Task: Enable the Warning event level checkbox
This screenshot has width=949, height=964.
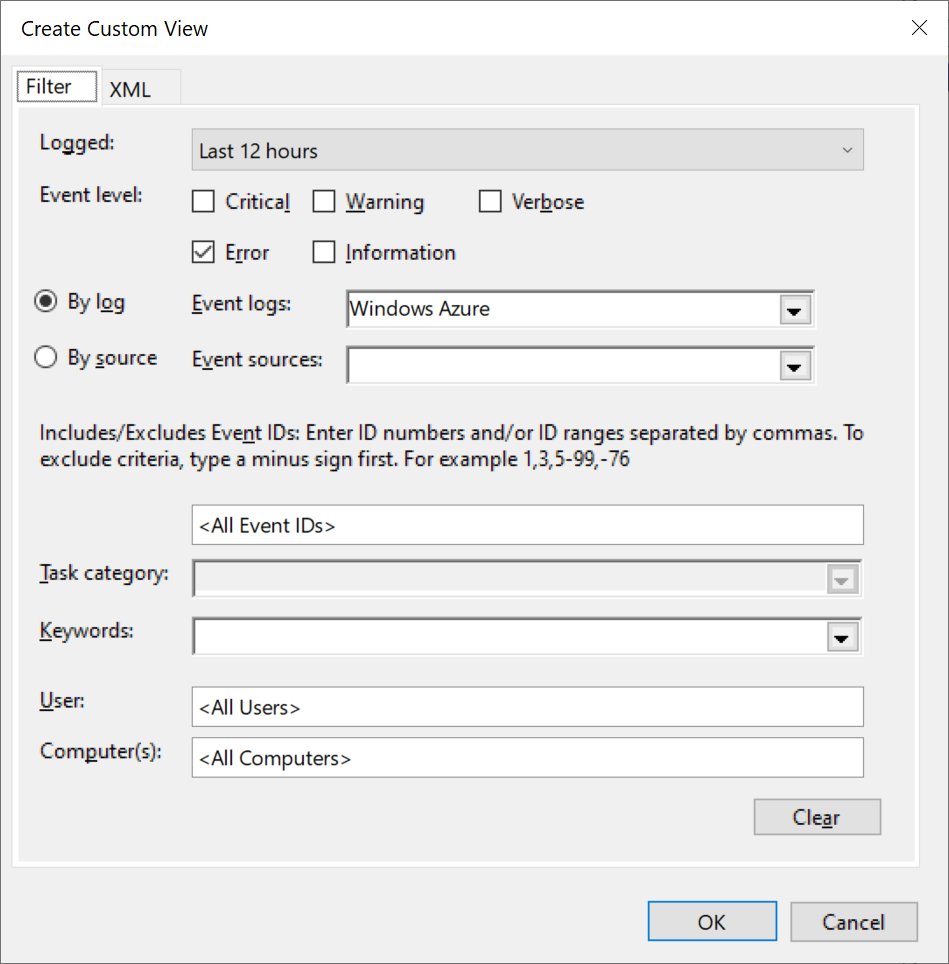Action: [x=324, y=201]
